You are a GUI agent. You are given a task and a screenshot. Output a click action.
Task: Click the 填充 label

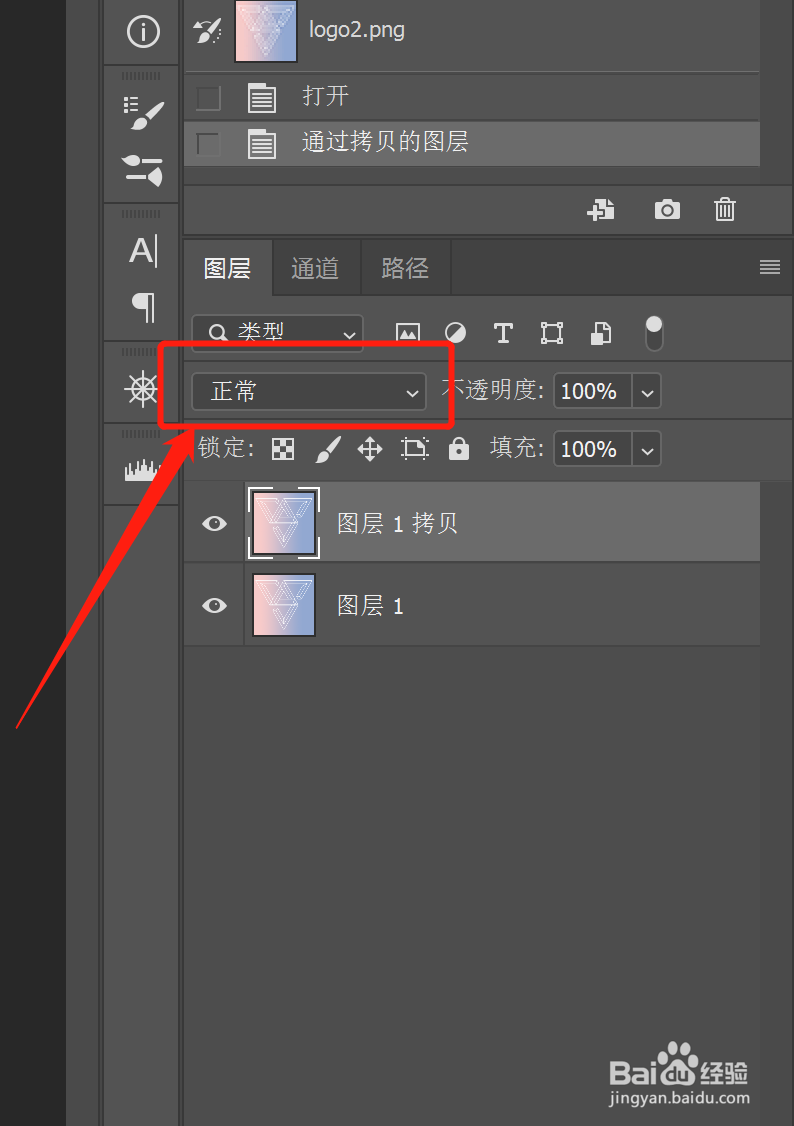tap(516, 448)
